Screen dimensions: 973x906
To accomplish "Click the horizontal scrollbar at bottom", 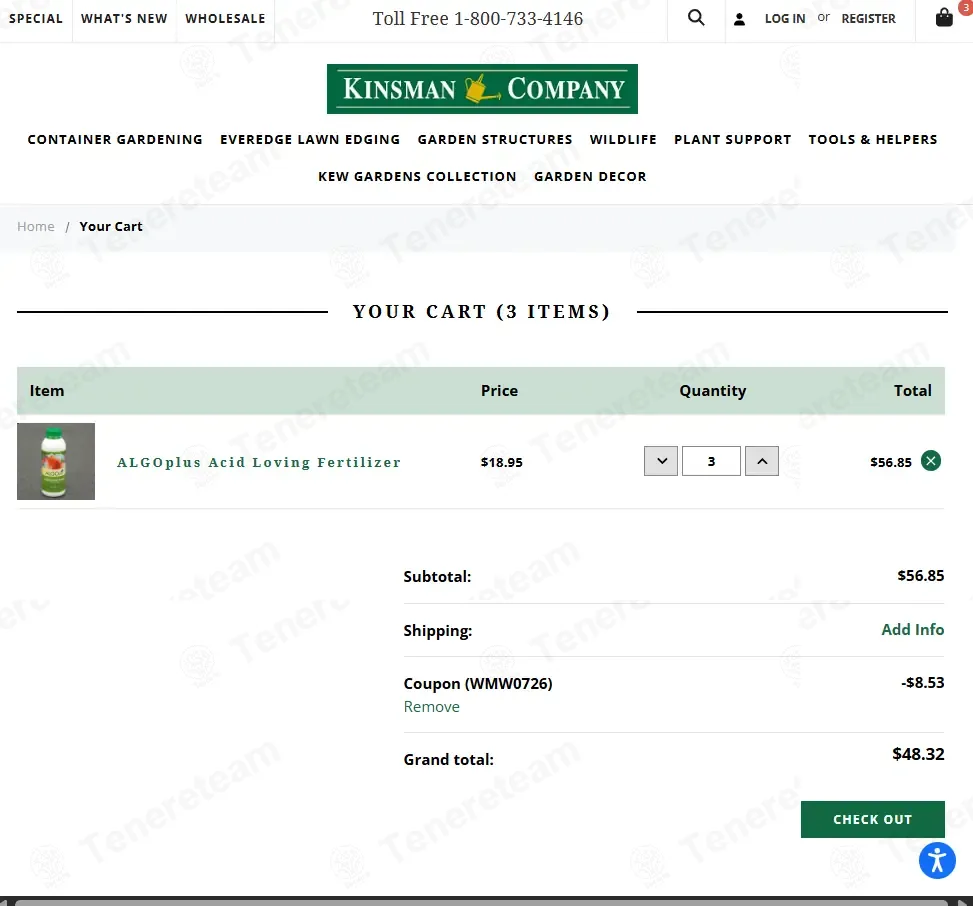I will 481,902.
